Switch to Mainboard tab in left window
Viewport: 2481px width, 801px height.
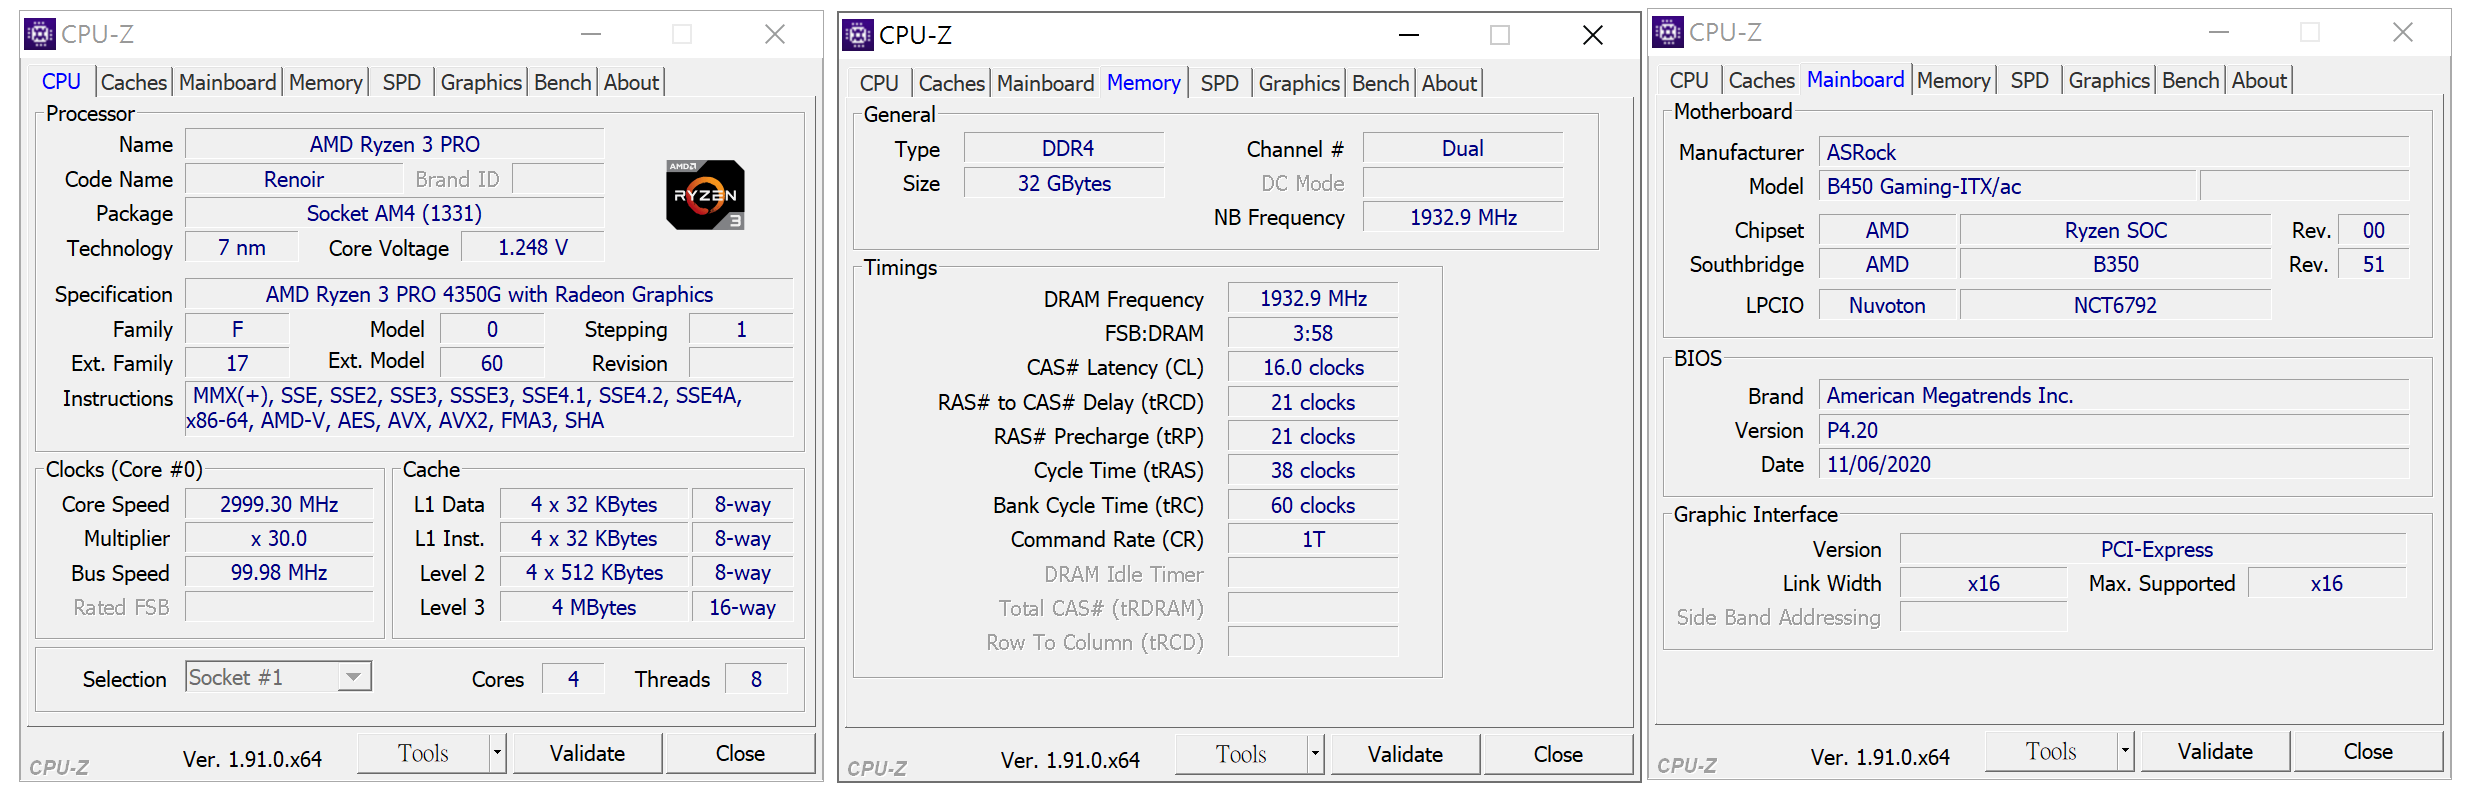click(x=227, y=82)
